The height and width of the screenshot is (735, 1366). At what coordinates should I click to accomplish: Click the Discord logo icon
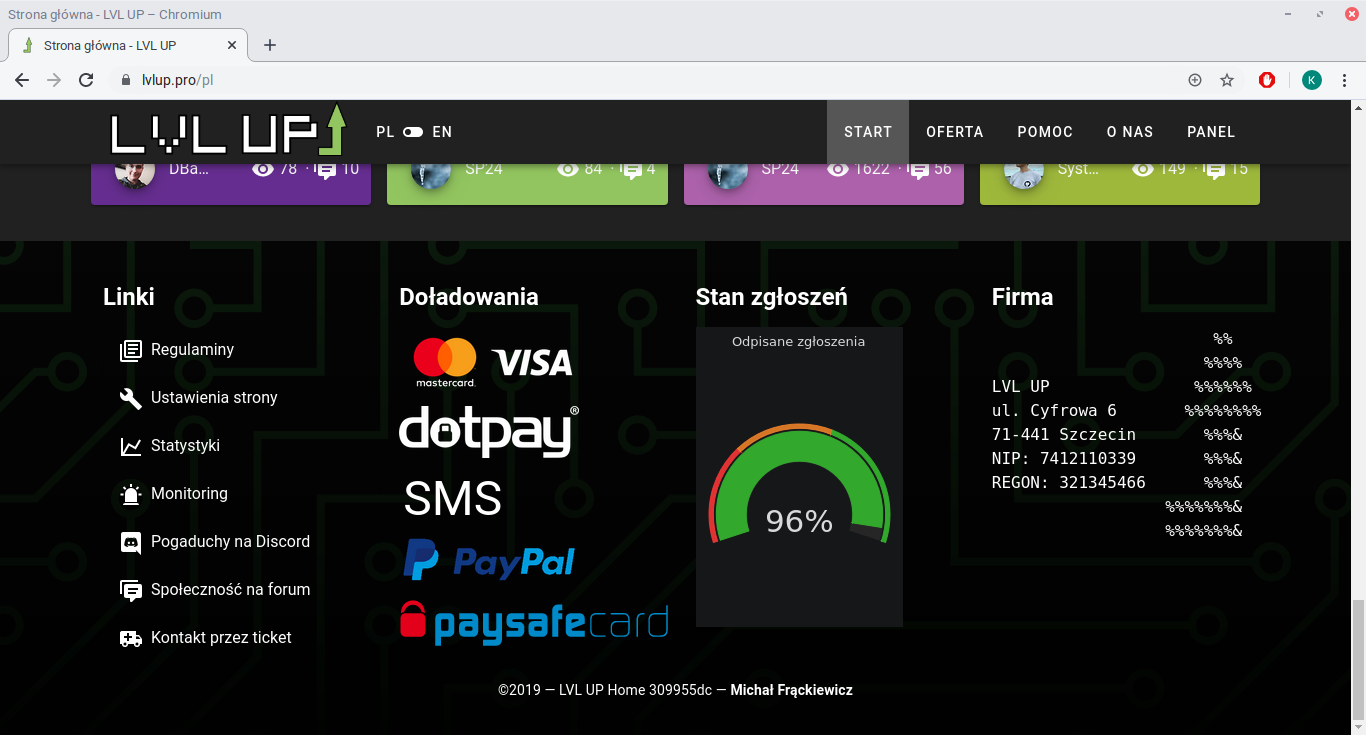[x=130, y=542]
